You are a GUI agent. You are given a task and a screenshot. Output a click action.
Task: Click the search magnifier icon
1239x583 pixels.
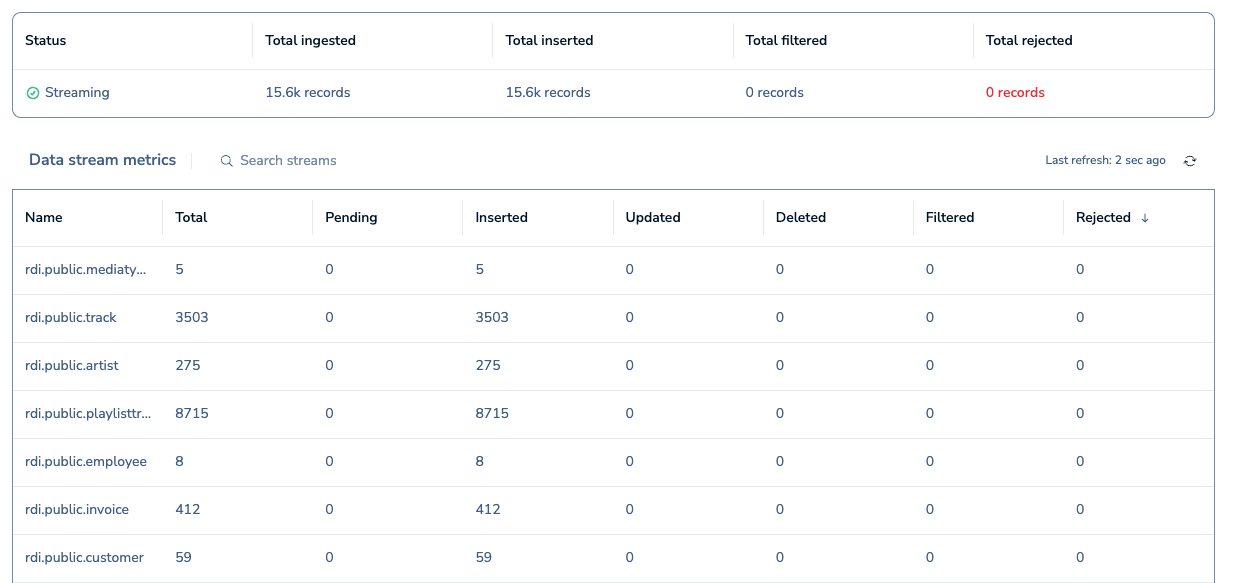tap(226, 160)
